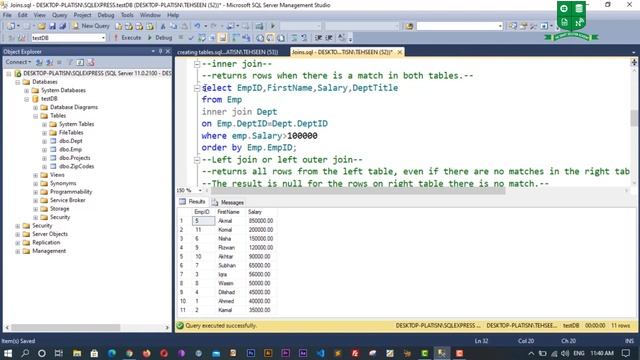Switch to the Results tab

(x=193, y=202)
